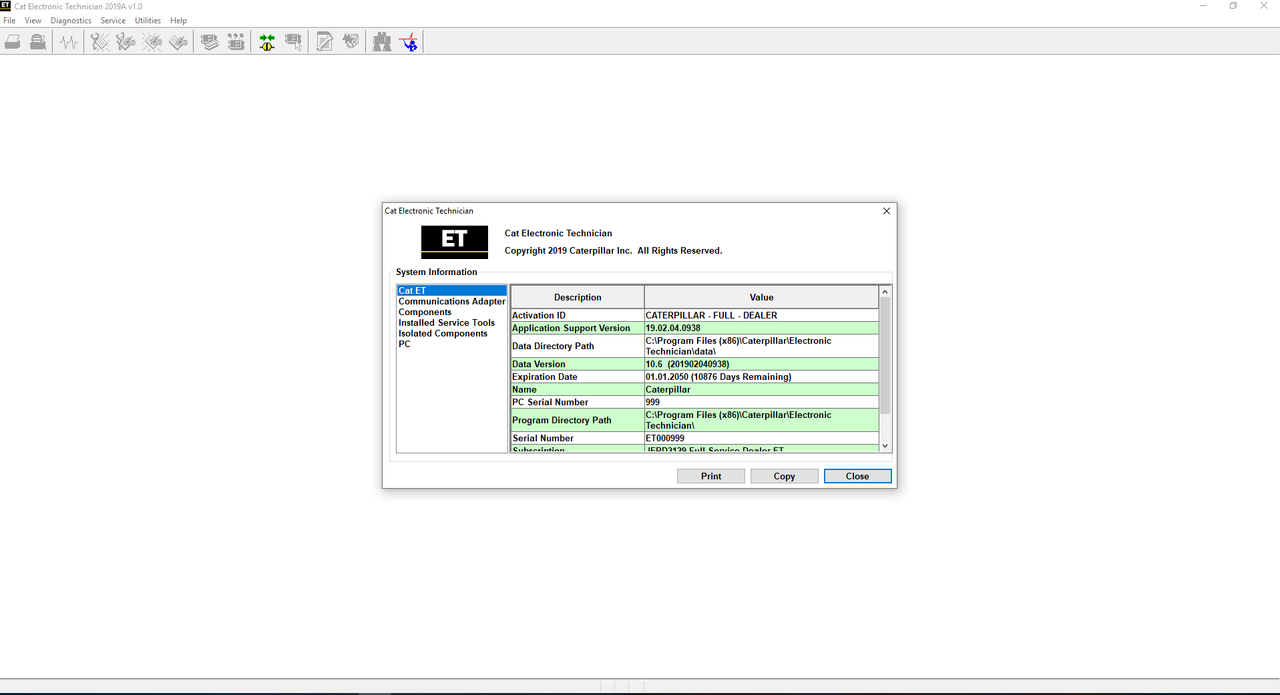The image size is (1280, 695).
Task: Open the View menu
Action: click(33, 20)
